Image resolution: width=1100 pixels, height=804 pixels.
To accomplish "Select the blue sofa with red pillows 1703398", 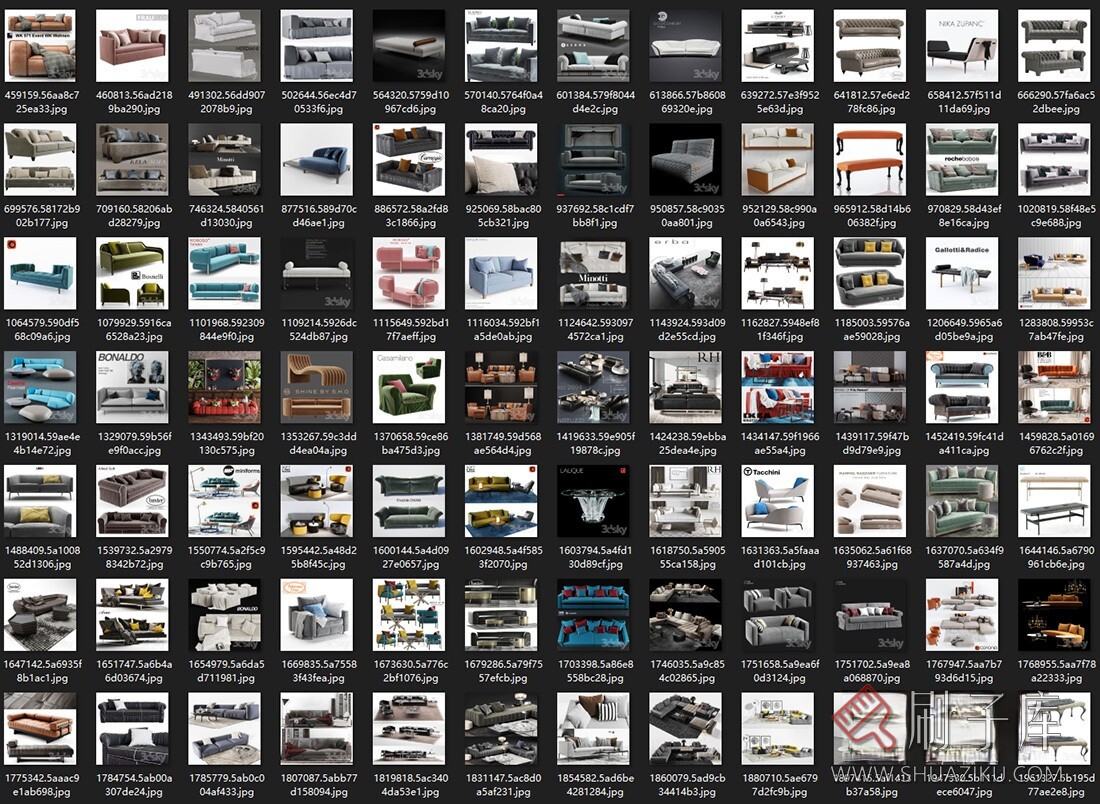I will click(592, 614).
